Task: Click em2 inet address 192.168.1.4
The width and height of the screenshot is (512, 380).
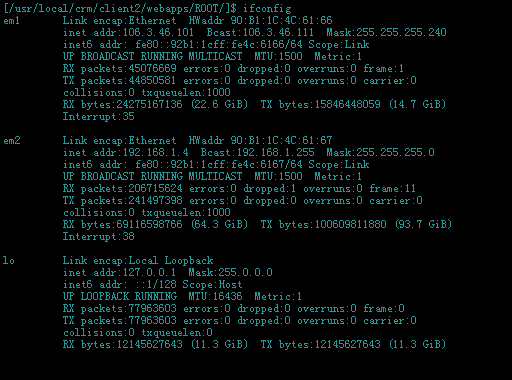Action: click(x=155, y=152)
